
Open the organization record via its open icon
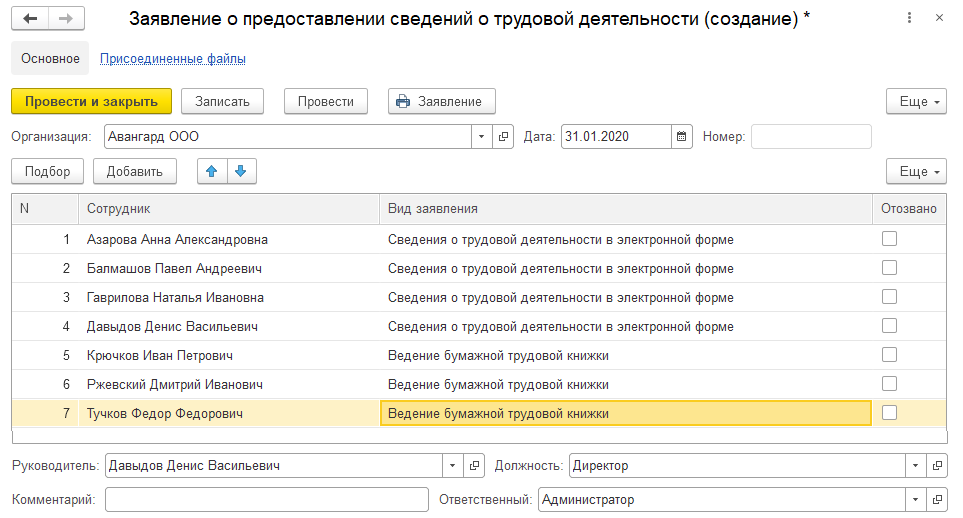click(504, 136)
